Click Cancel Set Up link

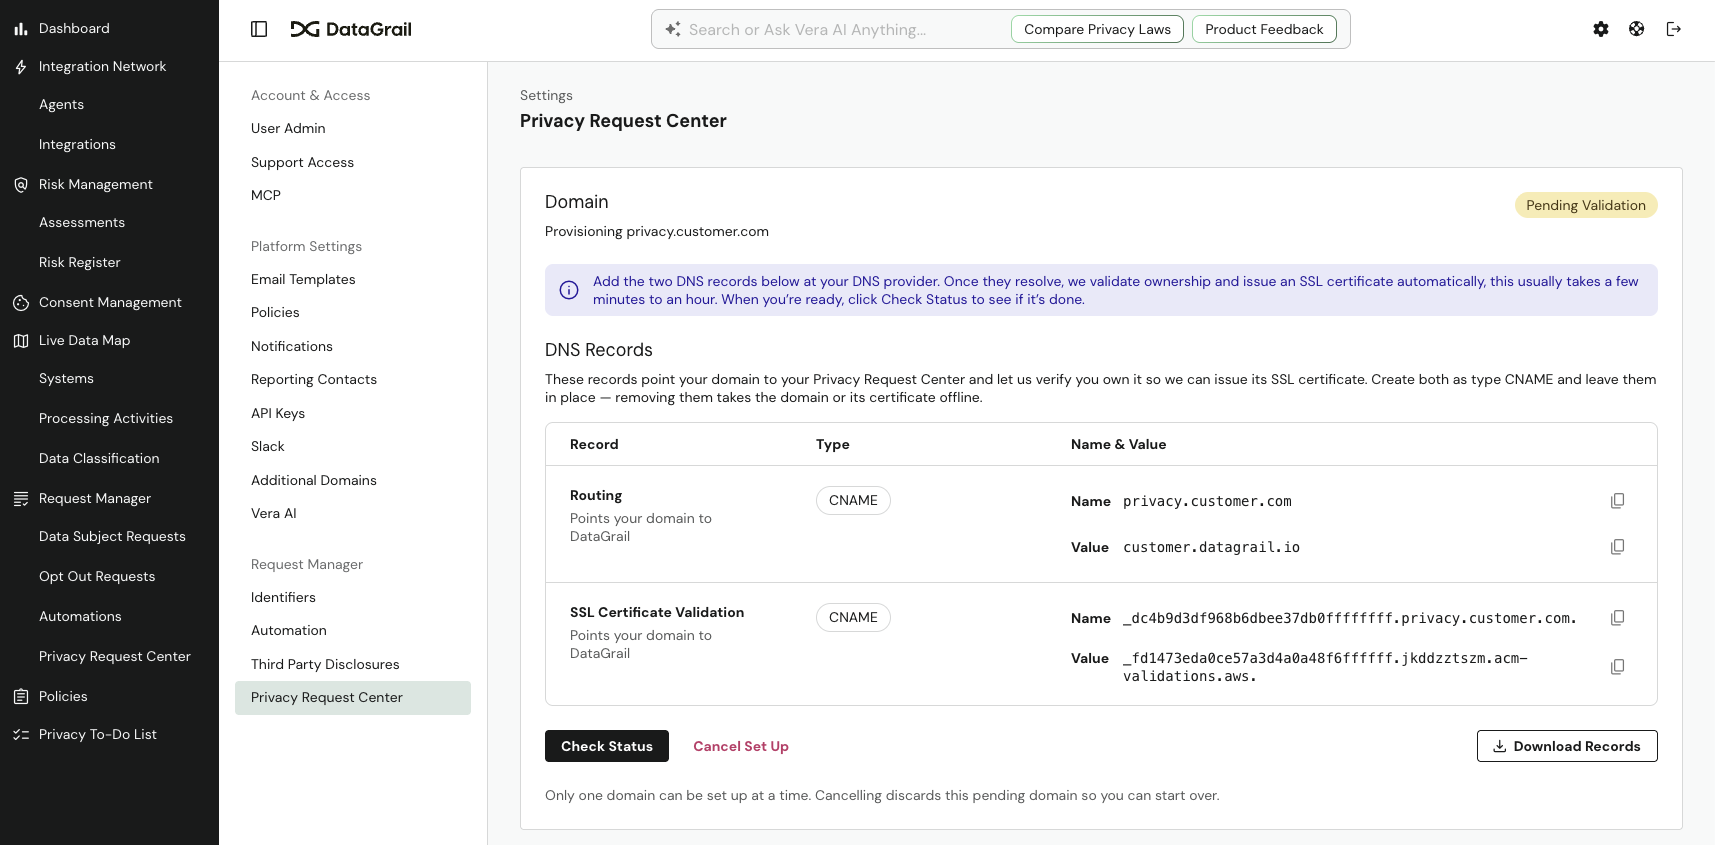741,746
